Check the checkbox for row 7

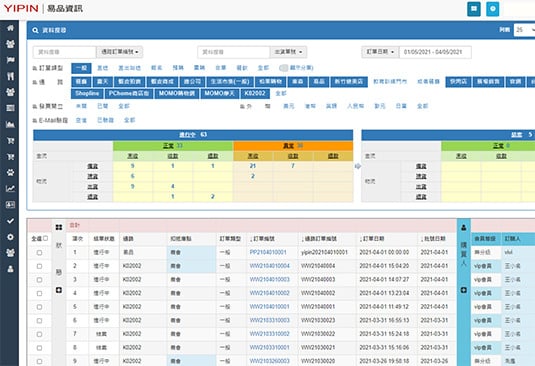tap(39, 334)
